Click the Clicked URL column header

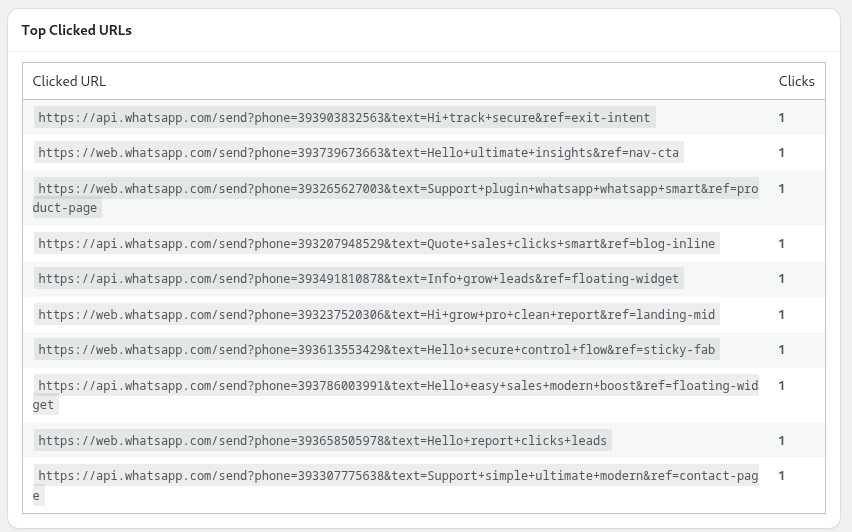tap(69, 81)
